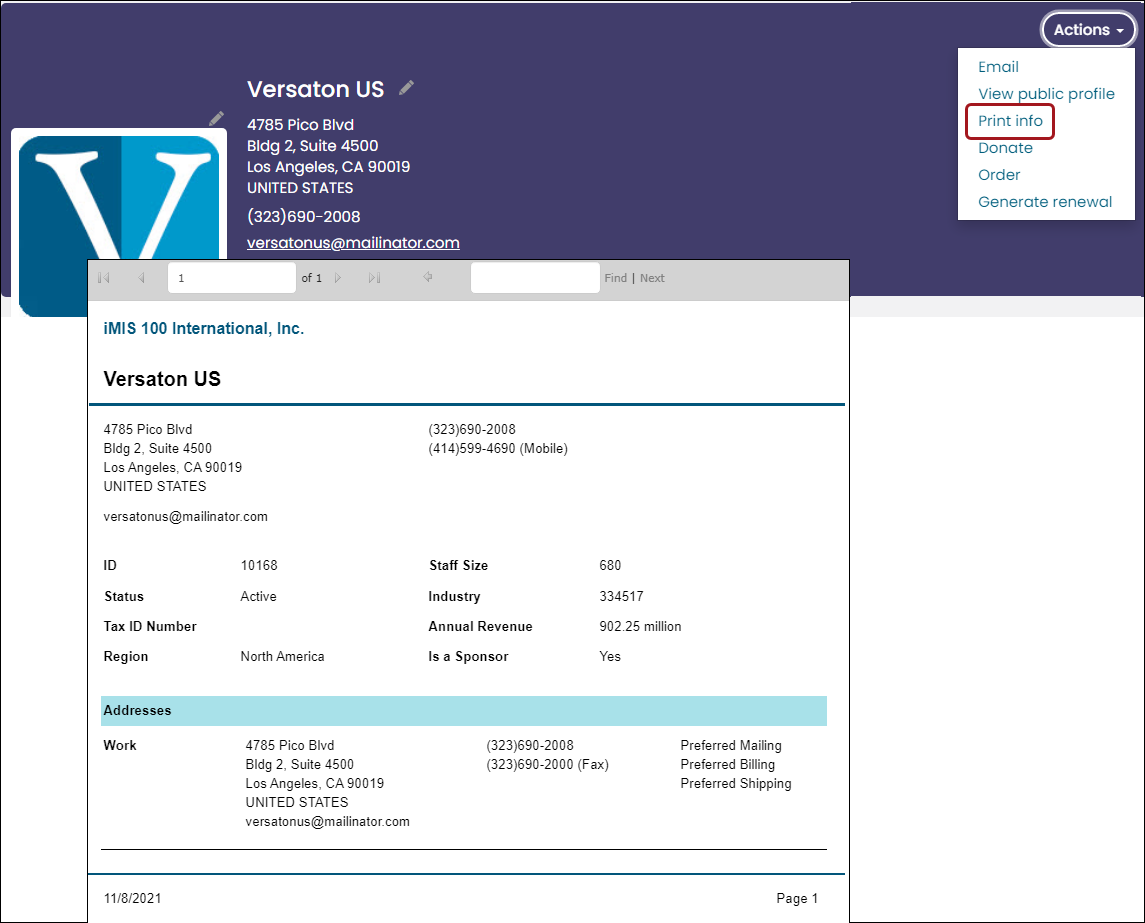Select Annual Revenue 902.25 million

click(640, 627)
